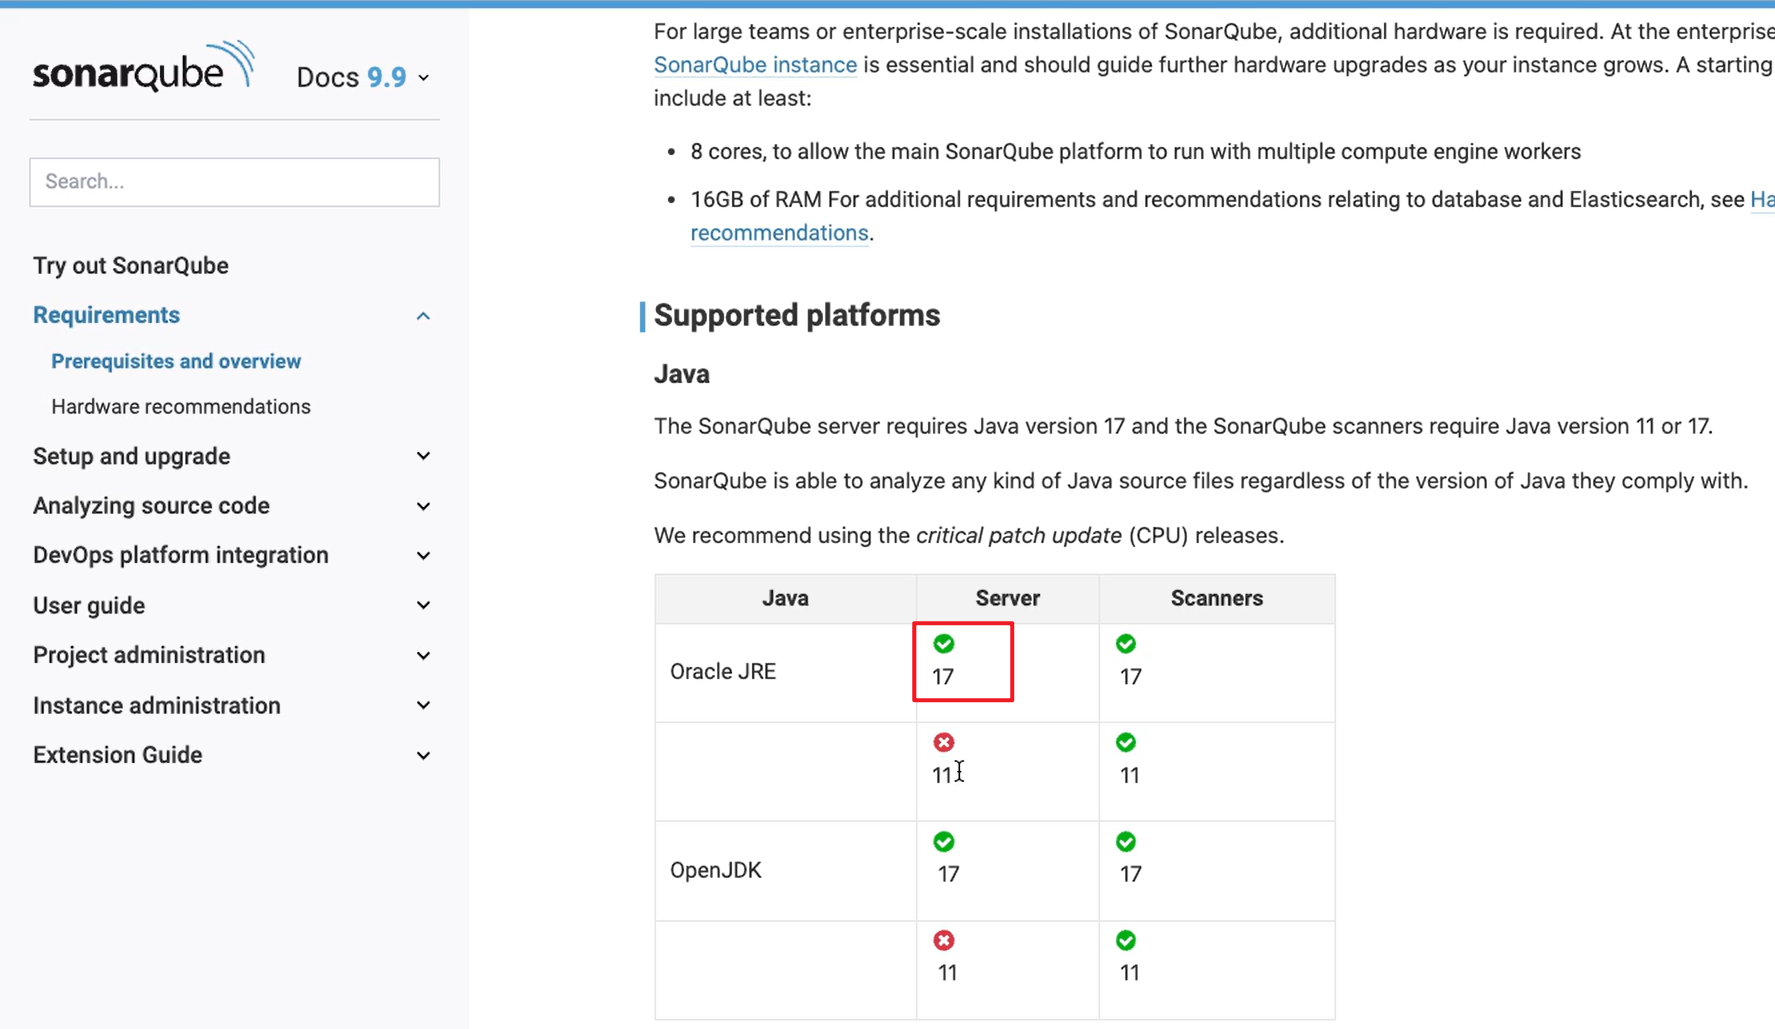
Task: Expand the Extension Guide chevron
Action: tap(423, 755)
